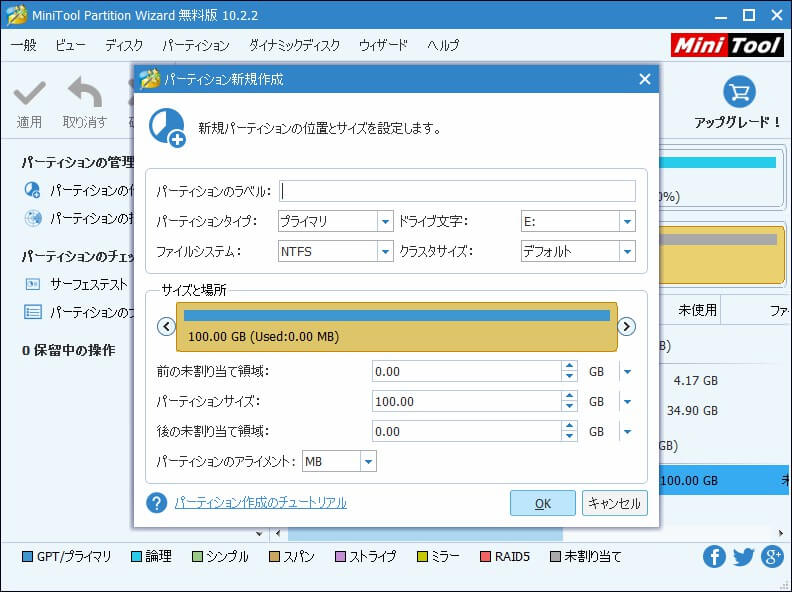Screen dimensions: 792x592
Task: Click the 未使用 column header
Action: tap(697, 310)
